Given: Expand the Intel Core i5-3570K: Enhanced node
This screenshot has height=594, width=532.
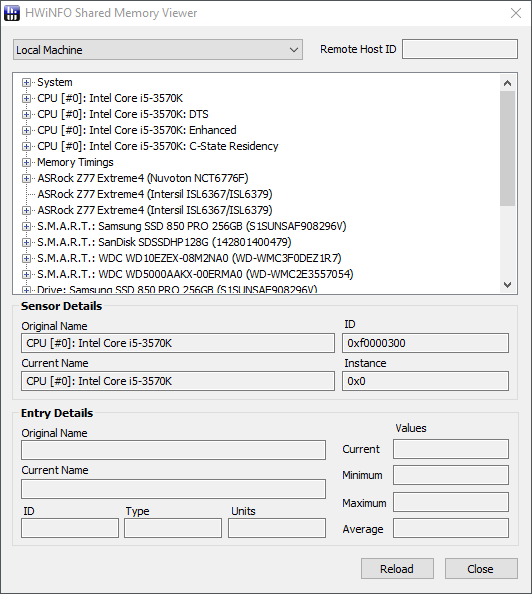Looking at the screenshot, I should 26,130.
